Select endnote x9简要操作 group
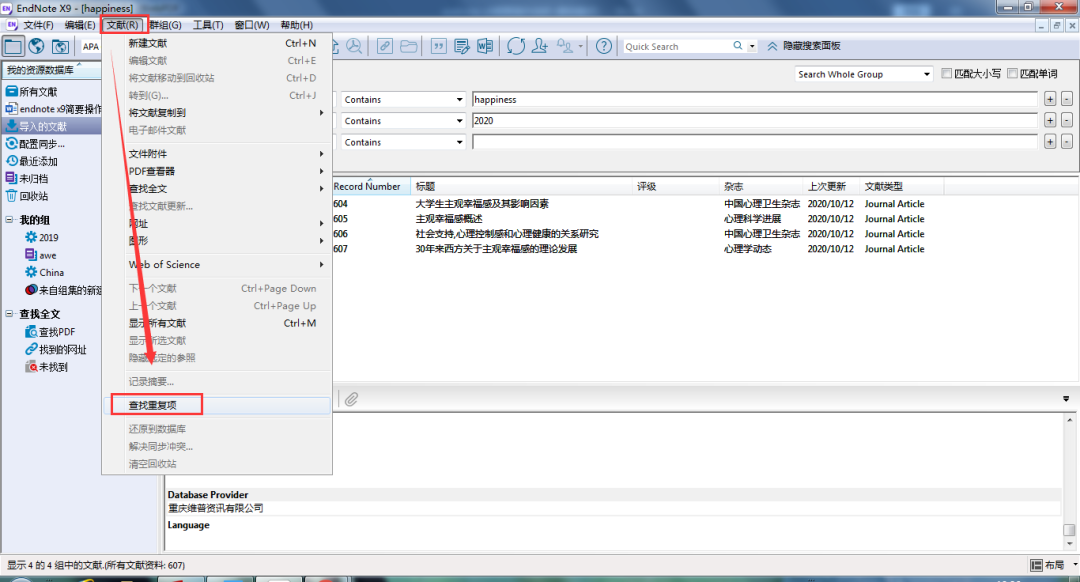Image resolution: width=1080 pixels, height=582 pixels. [52, 109]
